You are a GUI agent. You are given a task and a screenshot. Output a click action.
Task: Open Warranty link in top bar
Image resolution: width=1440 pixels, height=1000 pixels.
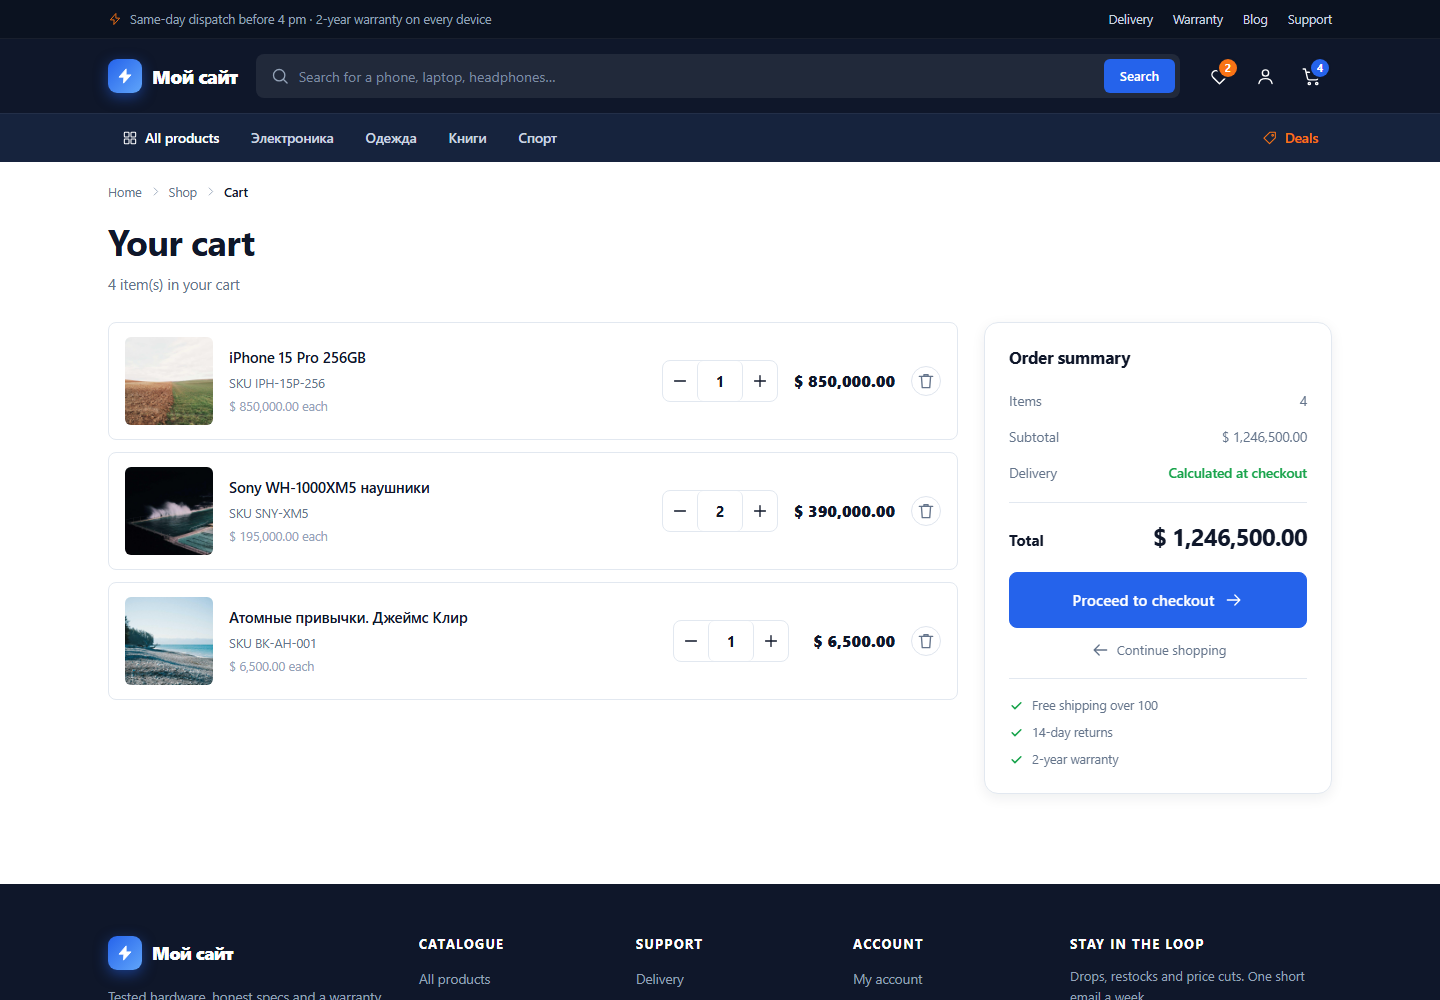coord(1197,19)
